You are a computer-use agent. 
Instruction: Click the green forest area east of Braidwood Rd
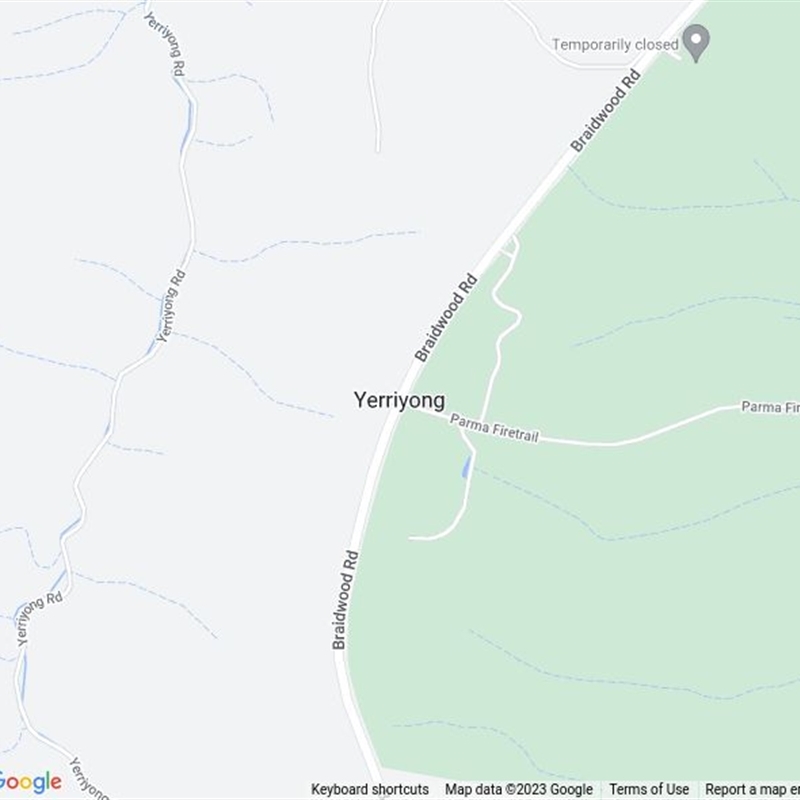[638, 587]
